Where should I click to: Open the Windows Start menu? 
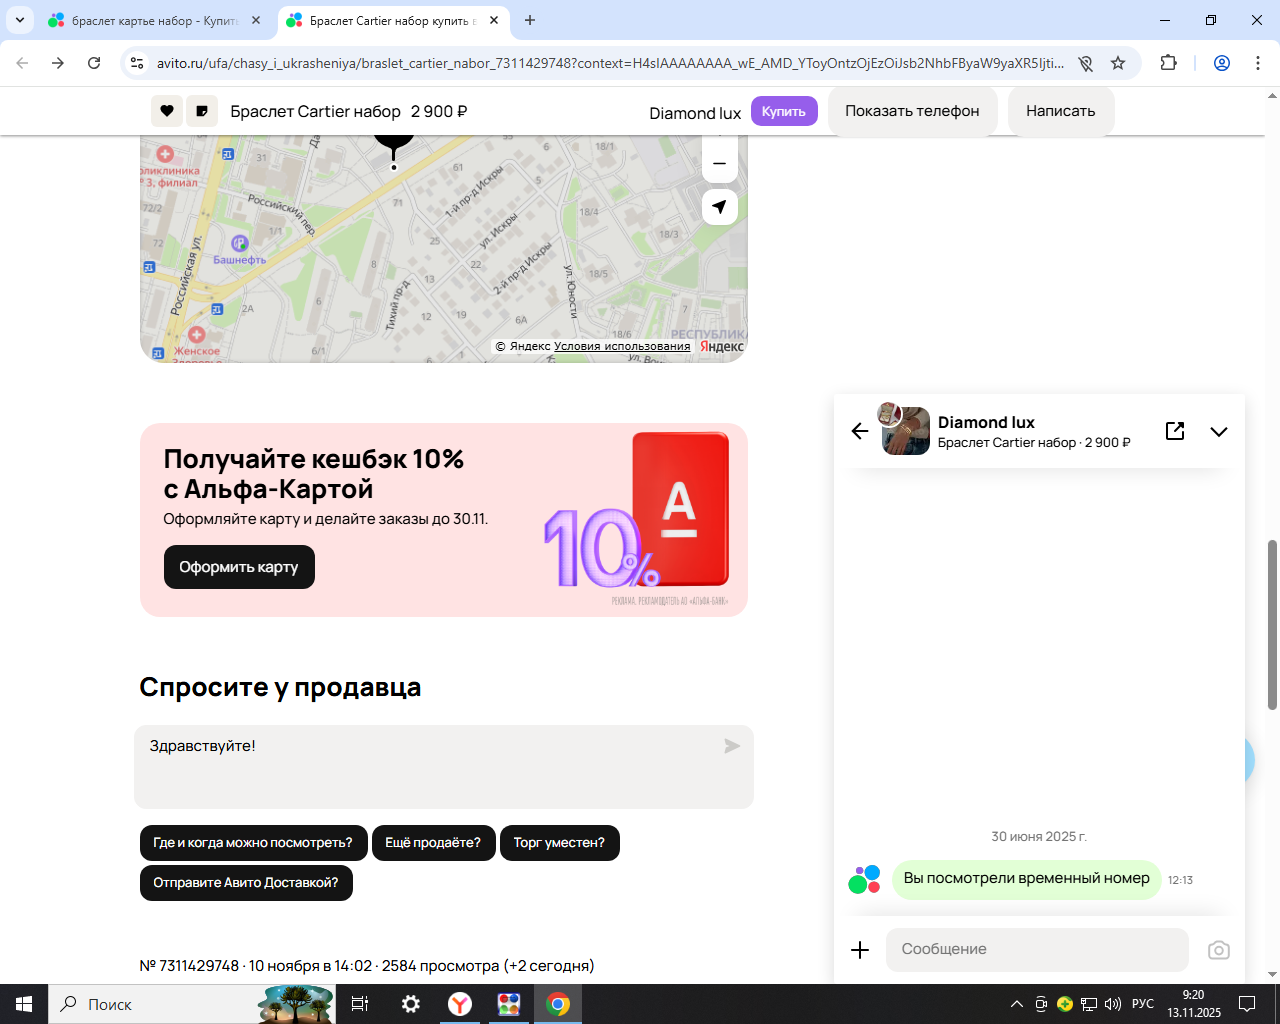[24, 1004]
